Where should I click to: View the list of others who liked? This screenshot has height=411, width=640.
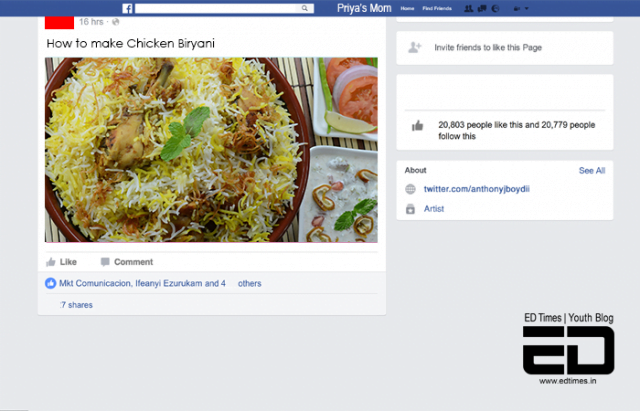[249, 284]
